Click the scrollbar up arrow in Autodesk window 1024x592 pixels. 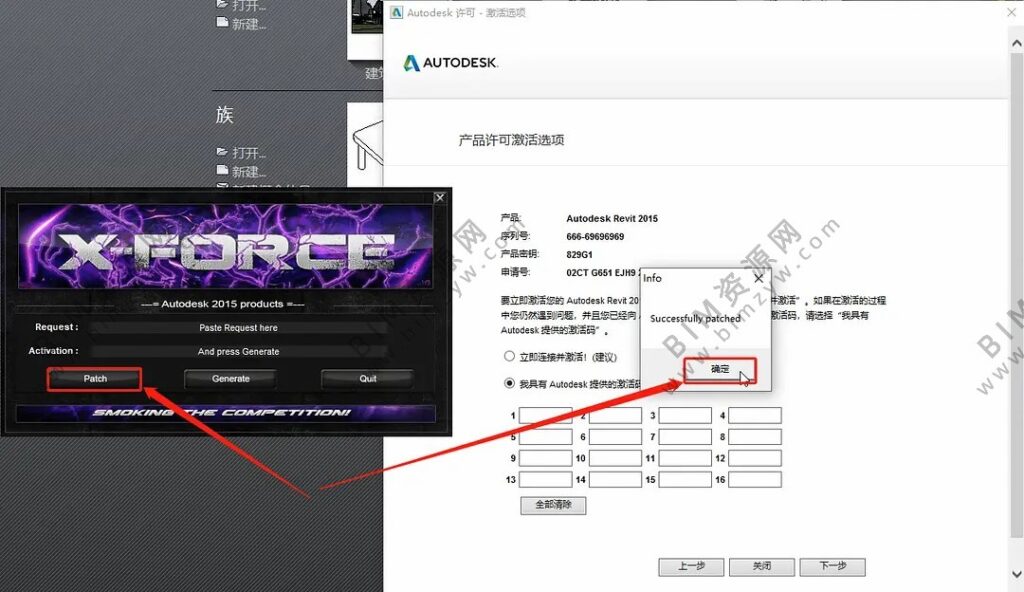click(x=1017, y=44)
